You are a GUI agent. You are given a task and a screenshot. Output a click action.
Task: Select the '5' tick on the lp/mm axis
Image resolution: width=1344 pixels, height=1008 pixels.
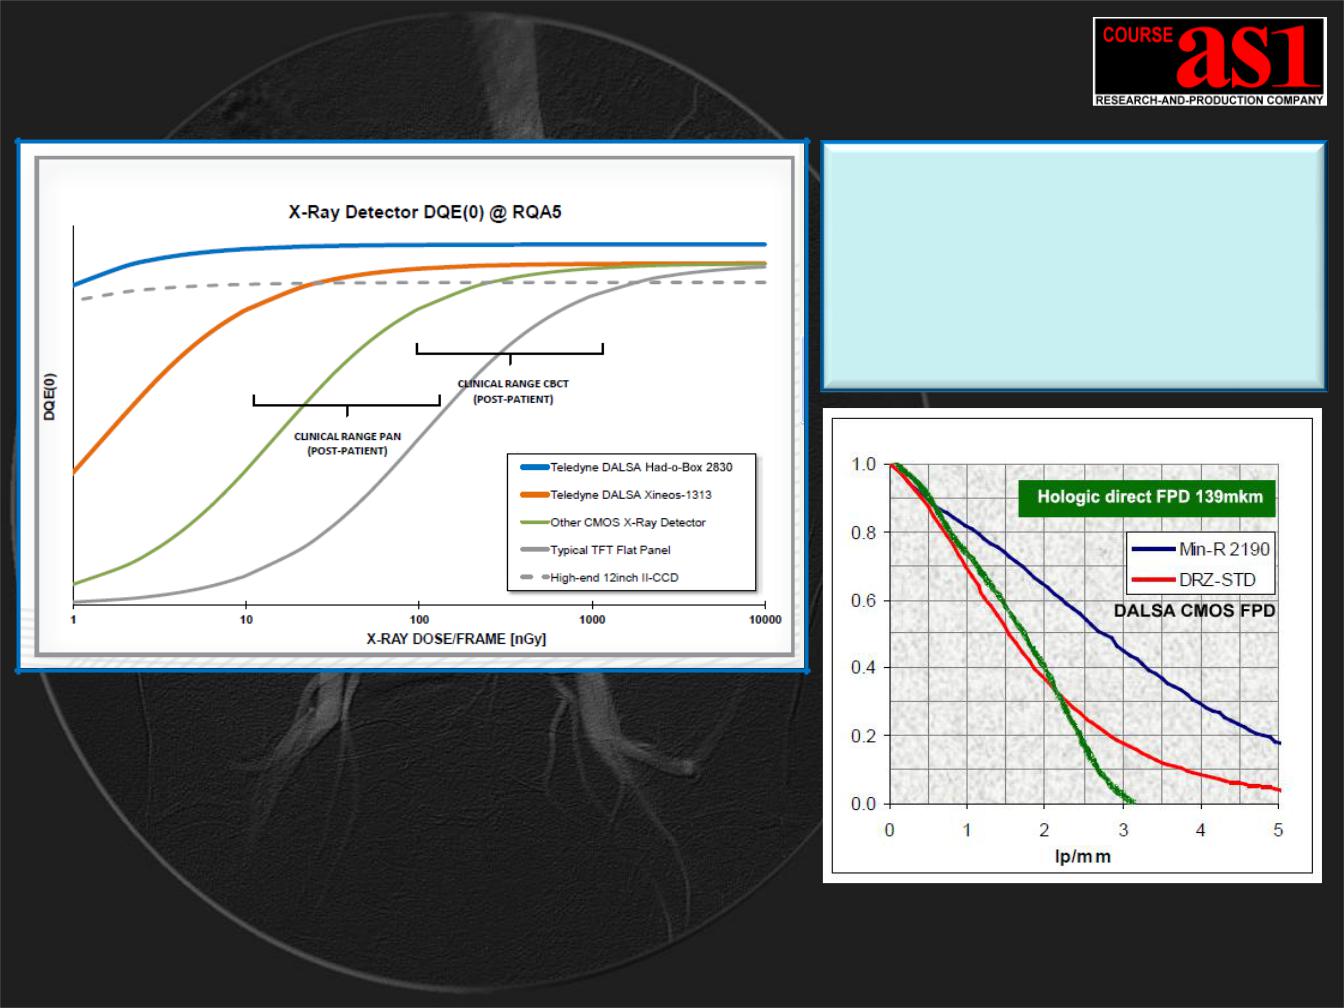tap(1278, 830)
